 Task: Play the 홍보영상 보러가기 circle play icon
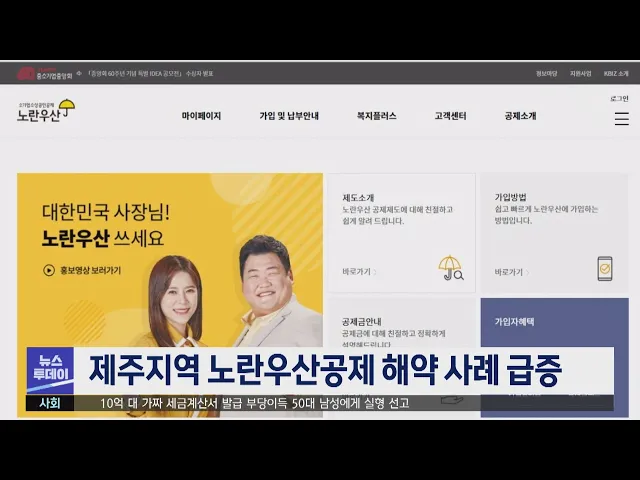coord(49,270)
